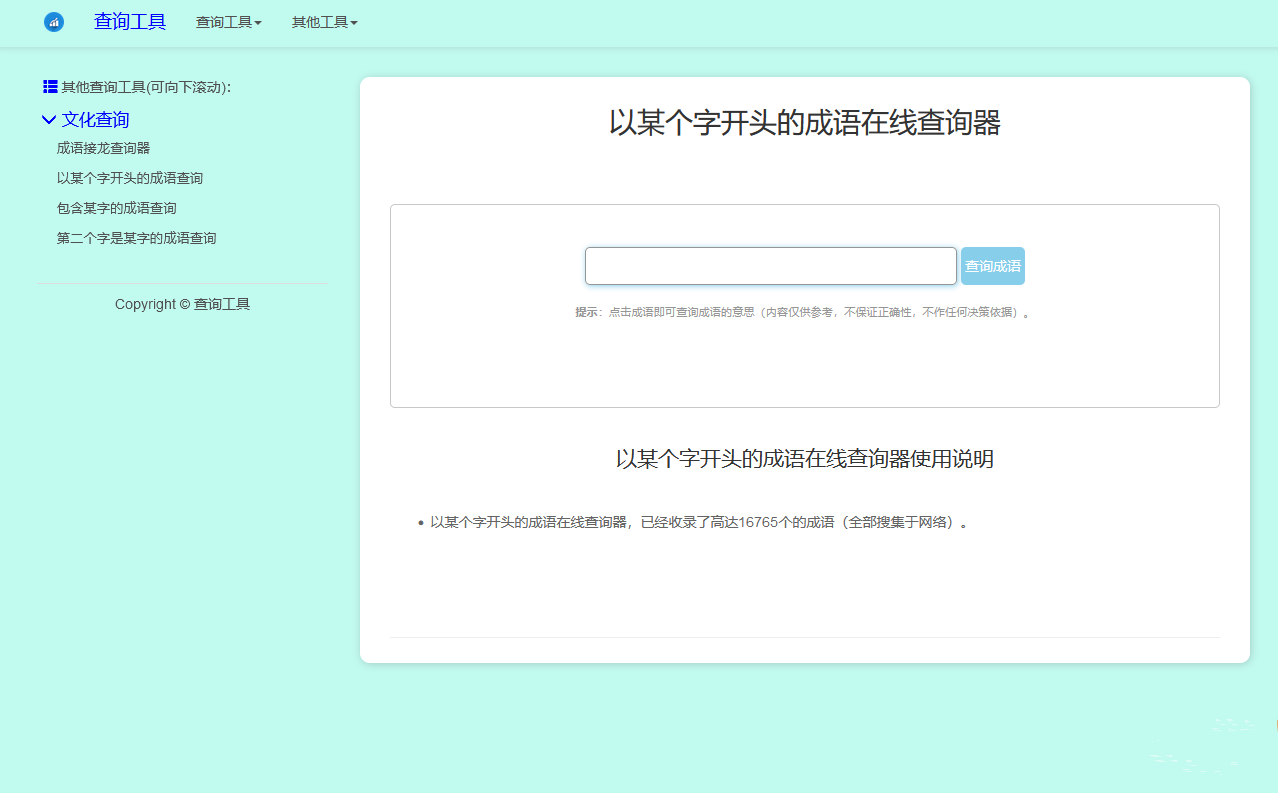Open 包含某字的成语查询 link

tap(117, 208)
